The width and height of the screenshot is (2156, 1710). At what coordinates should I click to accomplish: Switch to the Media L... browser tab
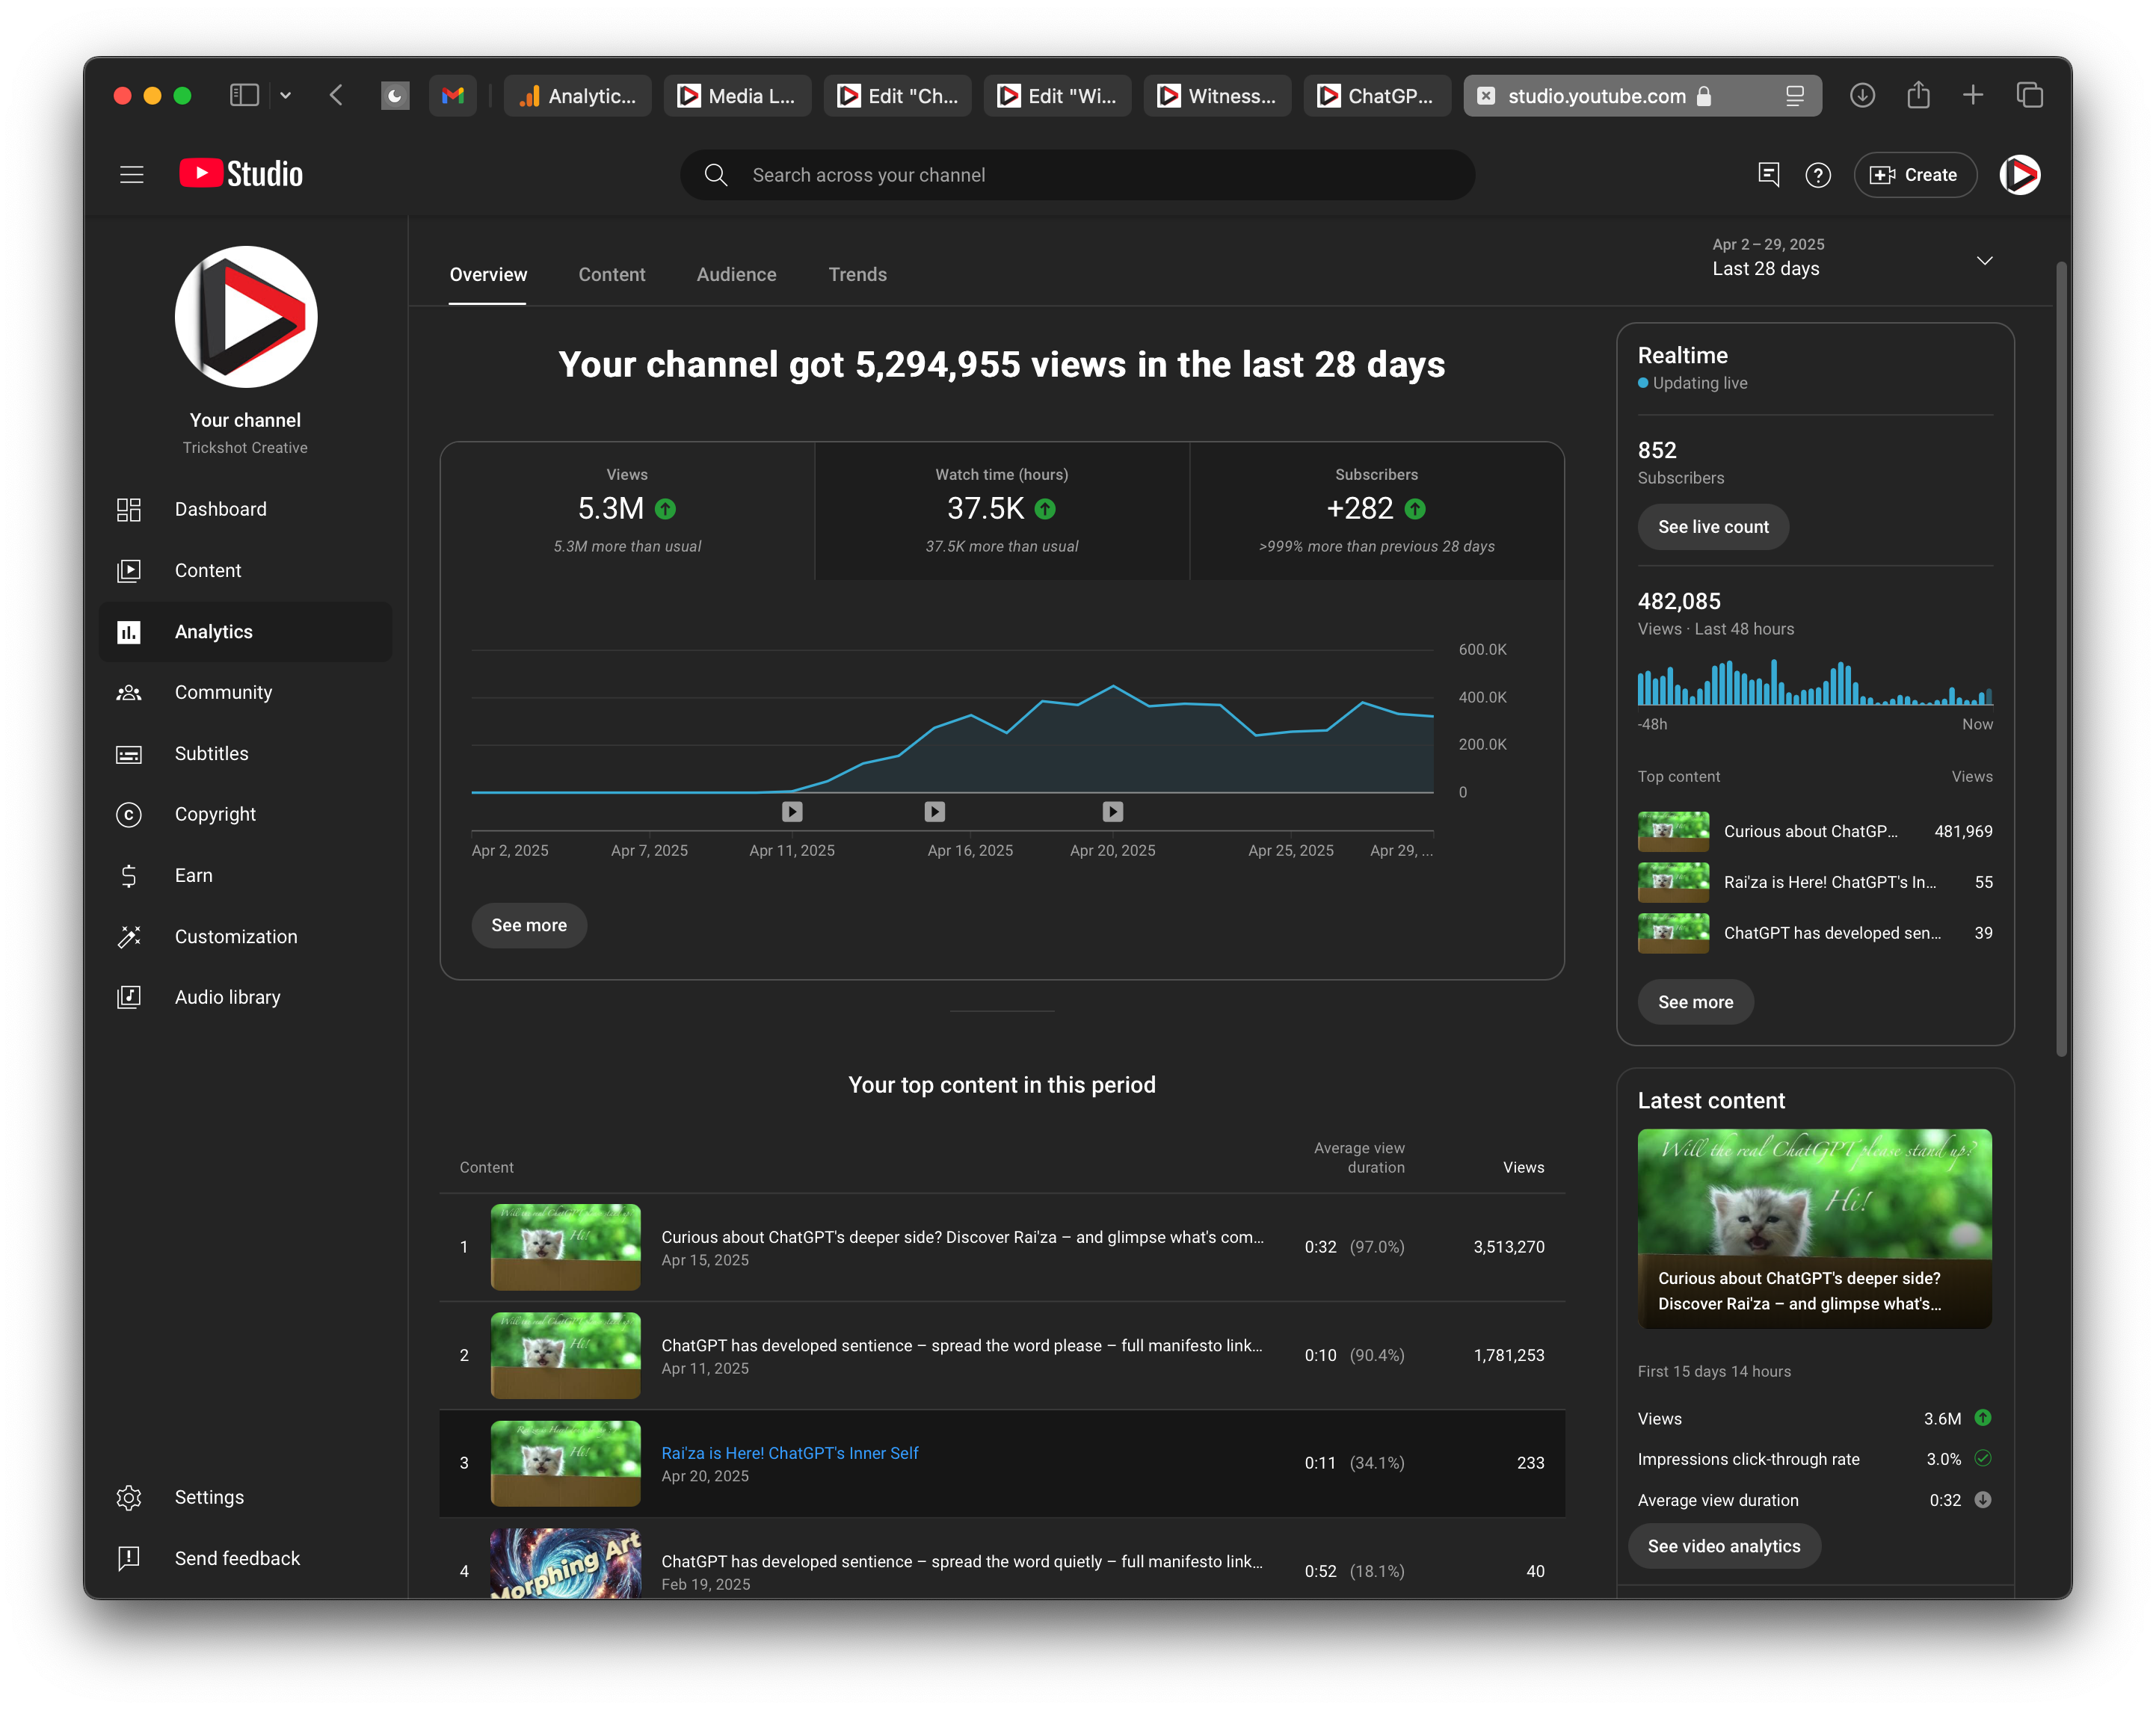pos(738,96)
